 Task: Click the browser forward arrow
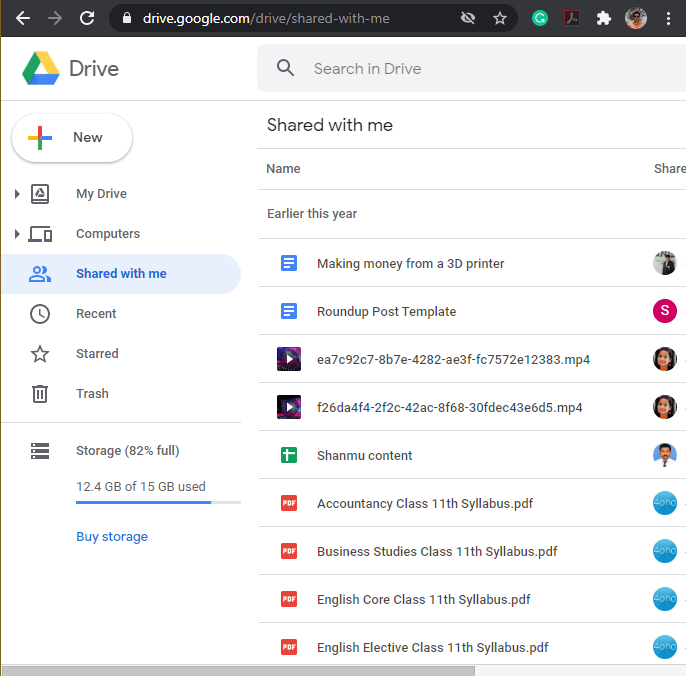point(55,18)
